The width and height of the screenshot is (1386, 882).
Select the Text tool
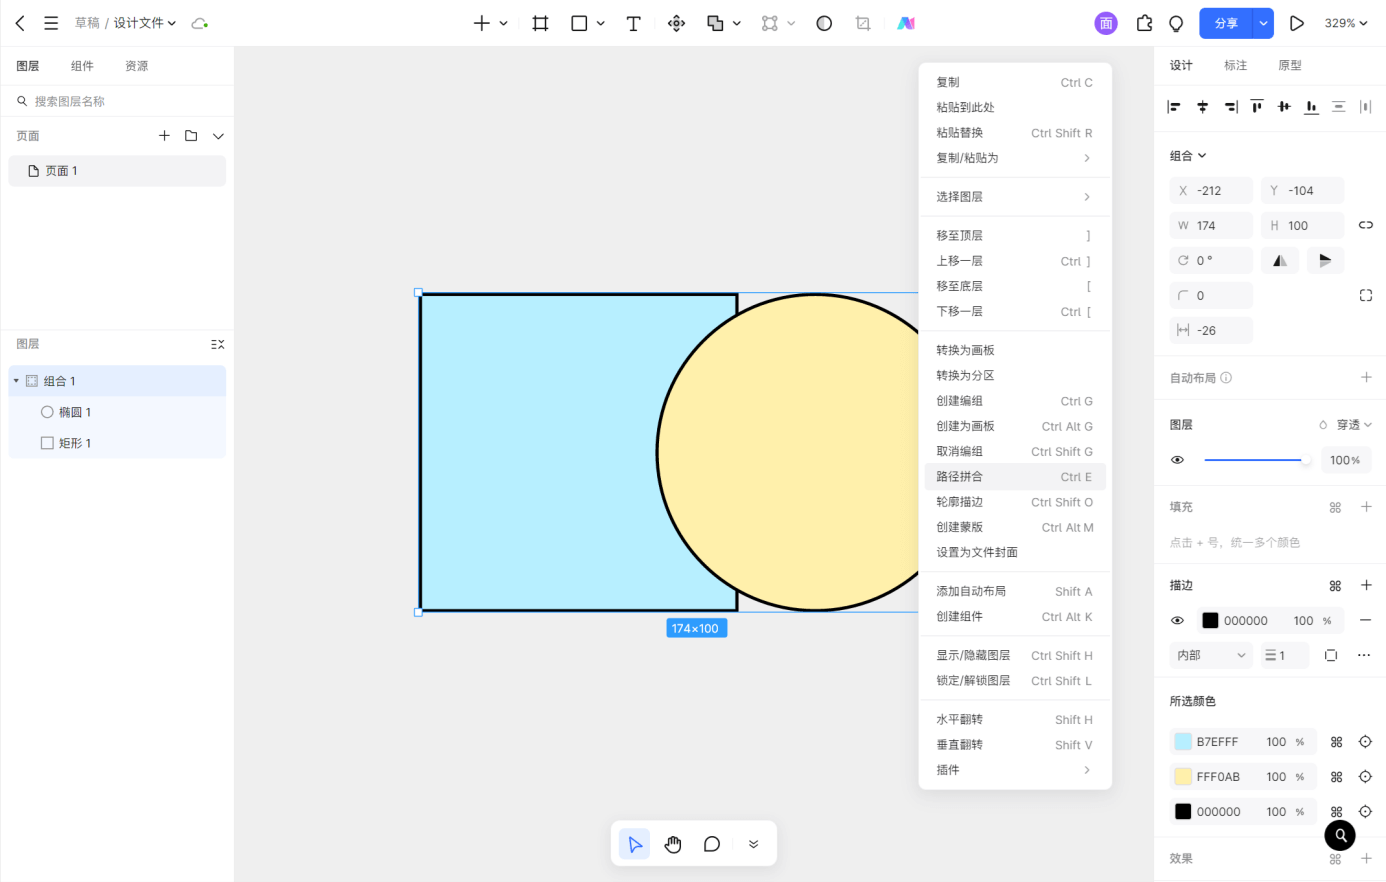(x=633, y=23)
